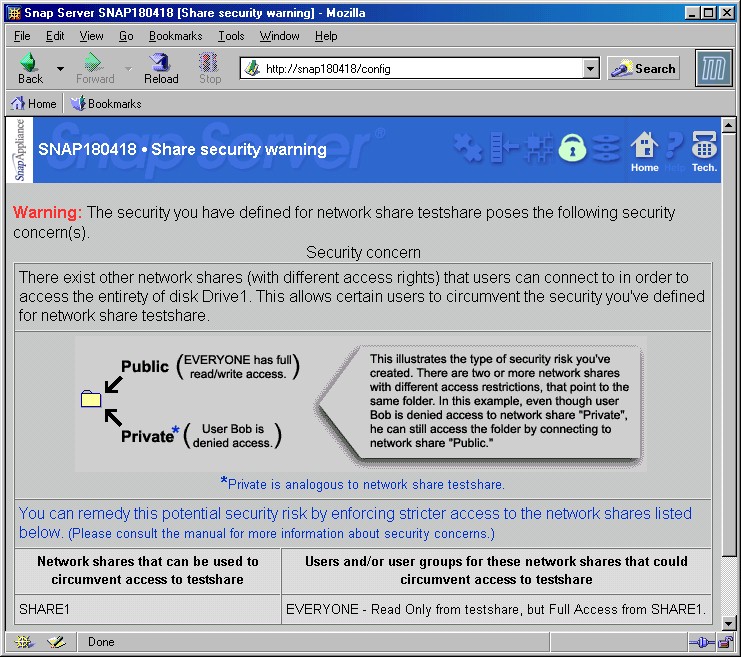Click the EVERYONE - Read Only cell text
This screenshot has width=741, height=657.
(x=496, y=609)
